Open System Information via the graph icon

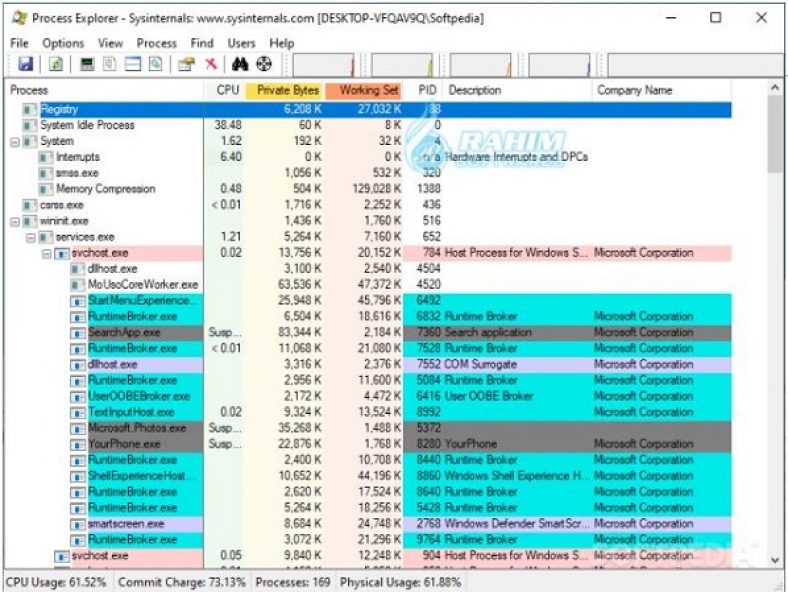(87, 64)
